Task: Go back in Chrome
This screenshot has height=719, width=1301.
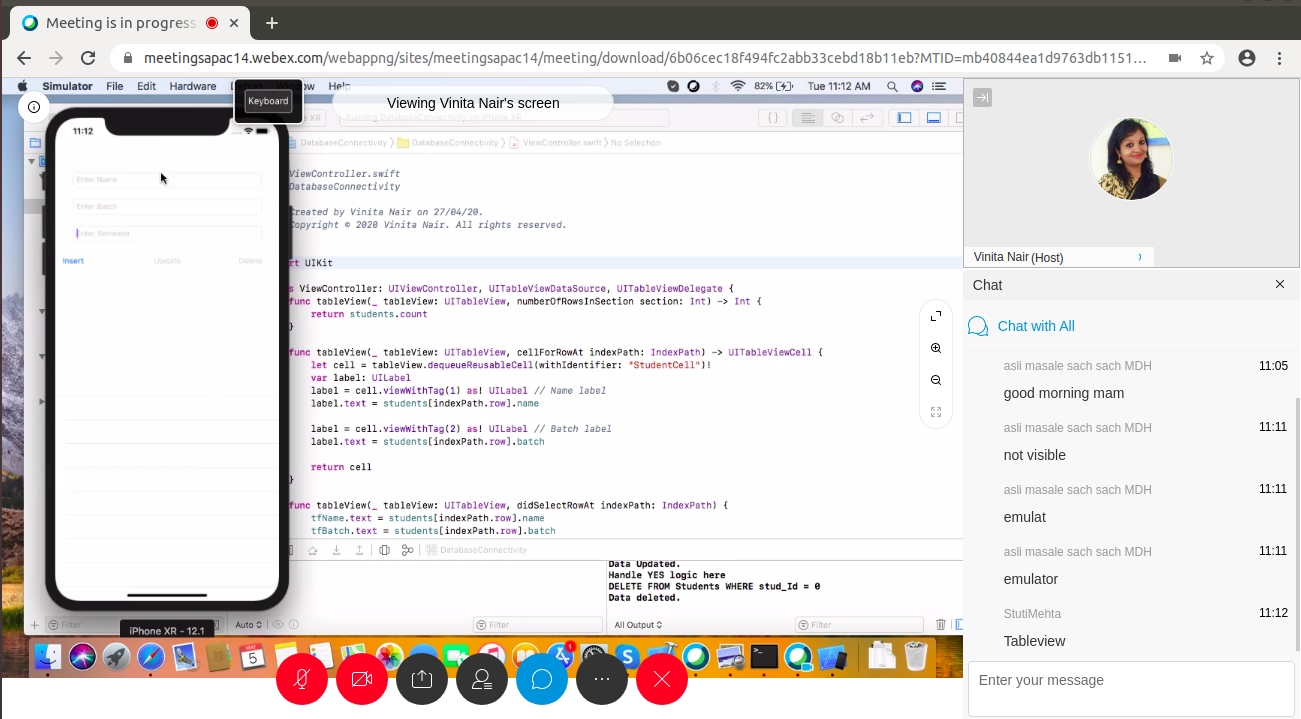Action: [x=24, y=58]
